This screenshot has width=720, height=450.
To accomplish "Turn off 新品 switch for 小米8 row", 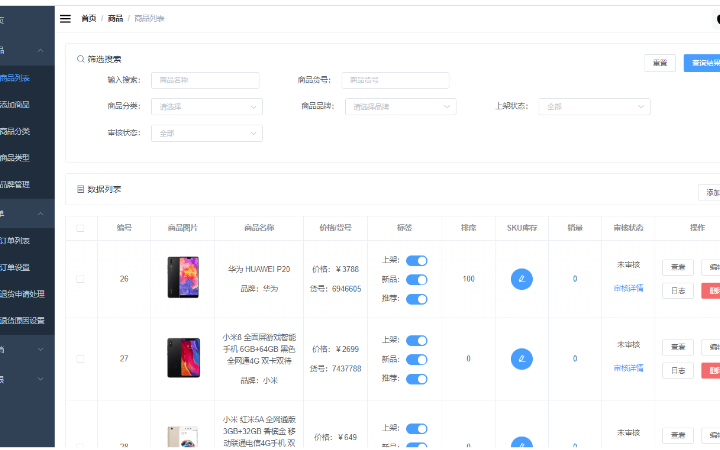I will (x=416, y=360).
